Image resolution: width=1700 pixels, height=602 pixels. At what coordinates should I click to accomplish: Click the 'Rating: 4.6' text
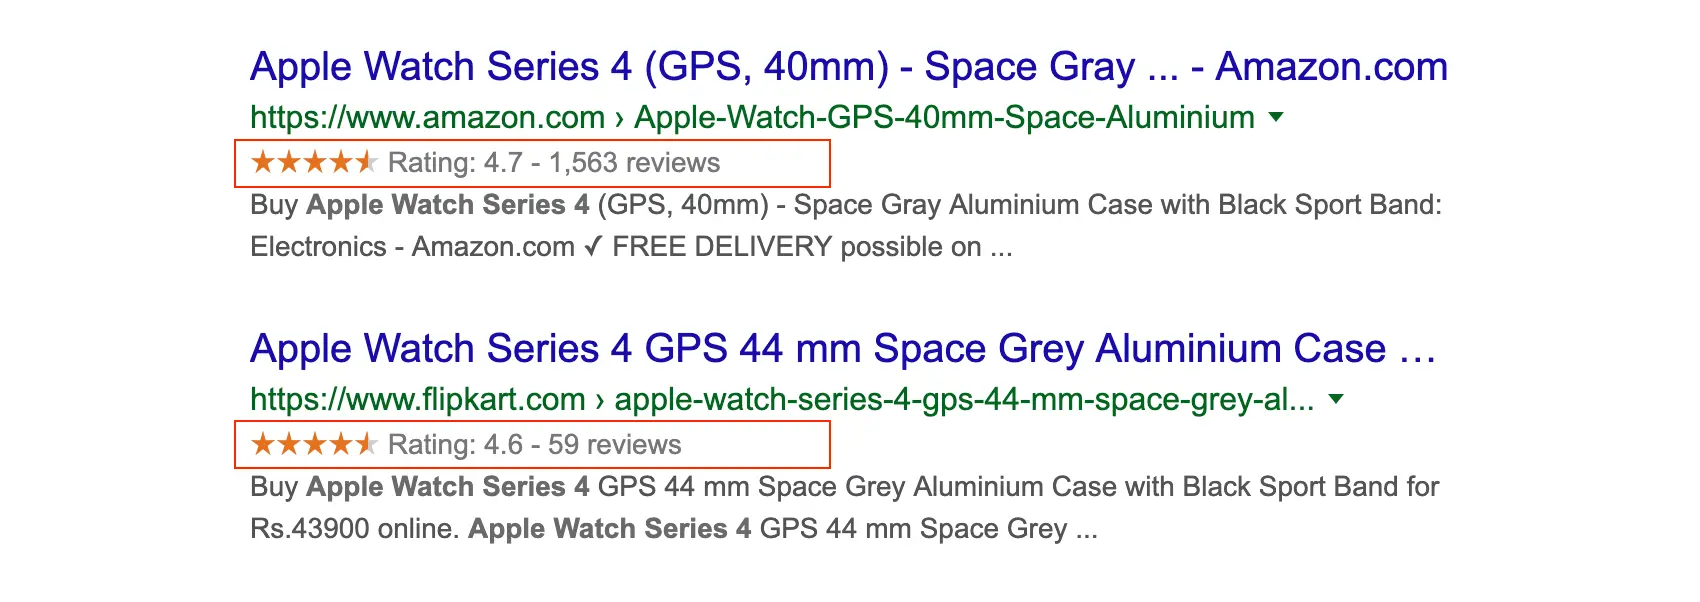(455, 445)
